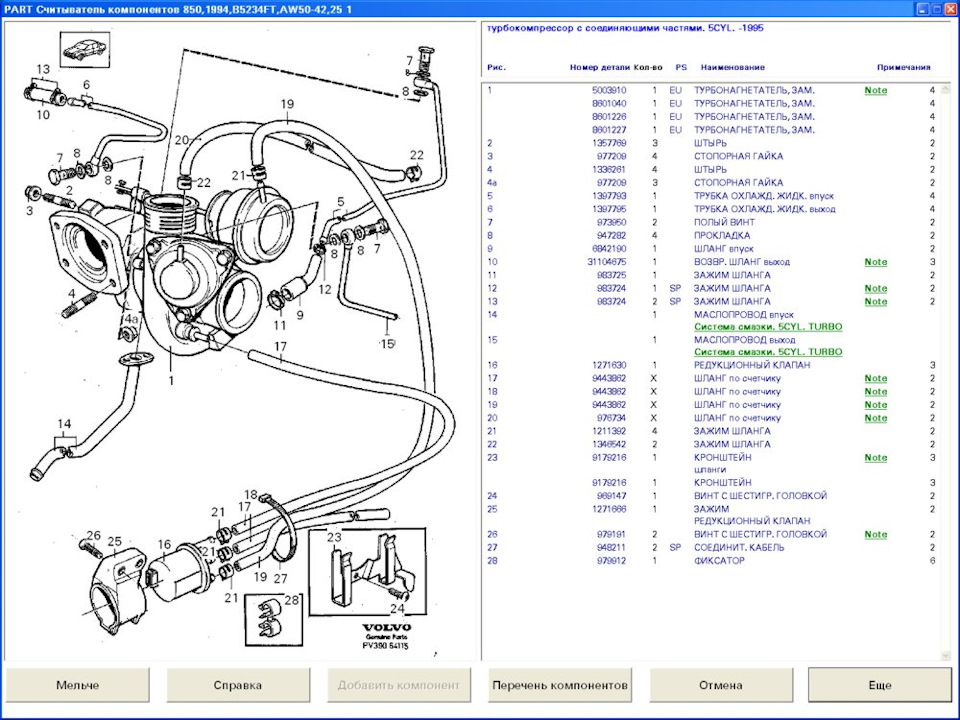Click the Наименование column header
The height and width of the screenshot is (720, 960).
tap(732, 67)
